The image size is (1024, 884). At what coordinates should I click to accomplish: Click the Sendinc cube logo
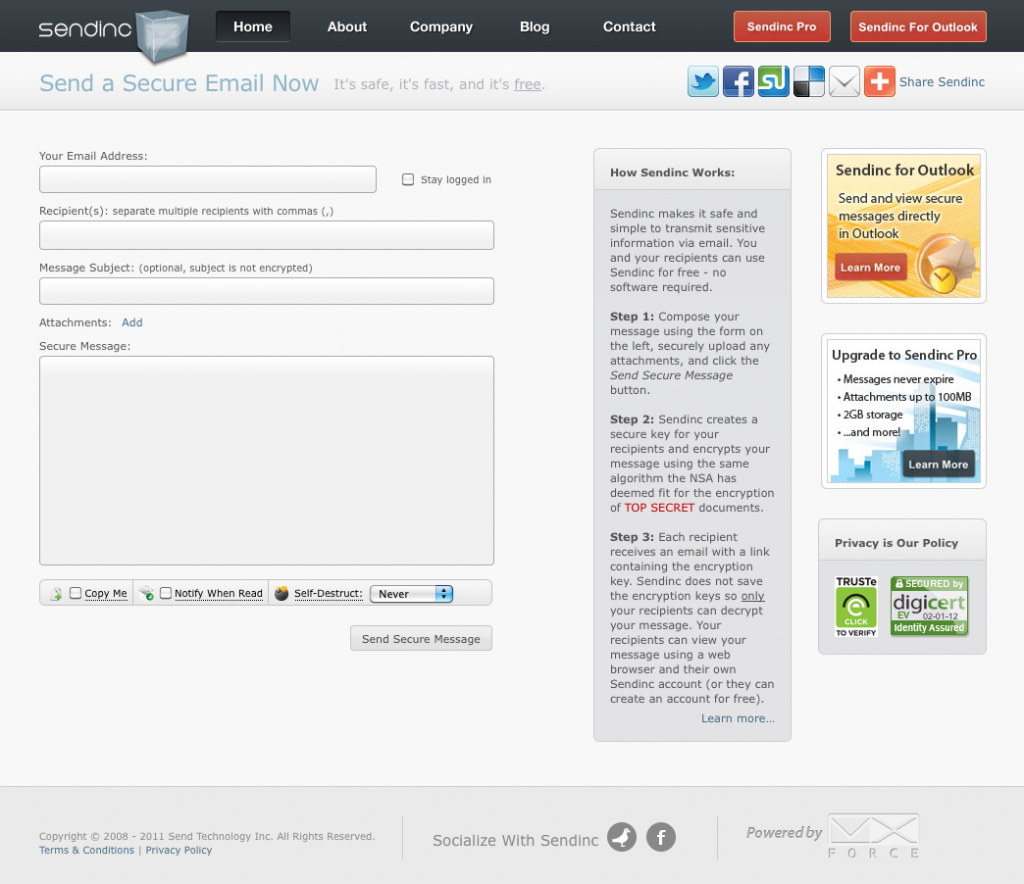[x=163, y=37]
